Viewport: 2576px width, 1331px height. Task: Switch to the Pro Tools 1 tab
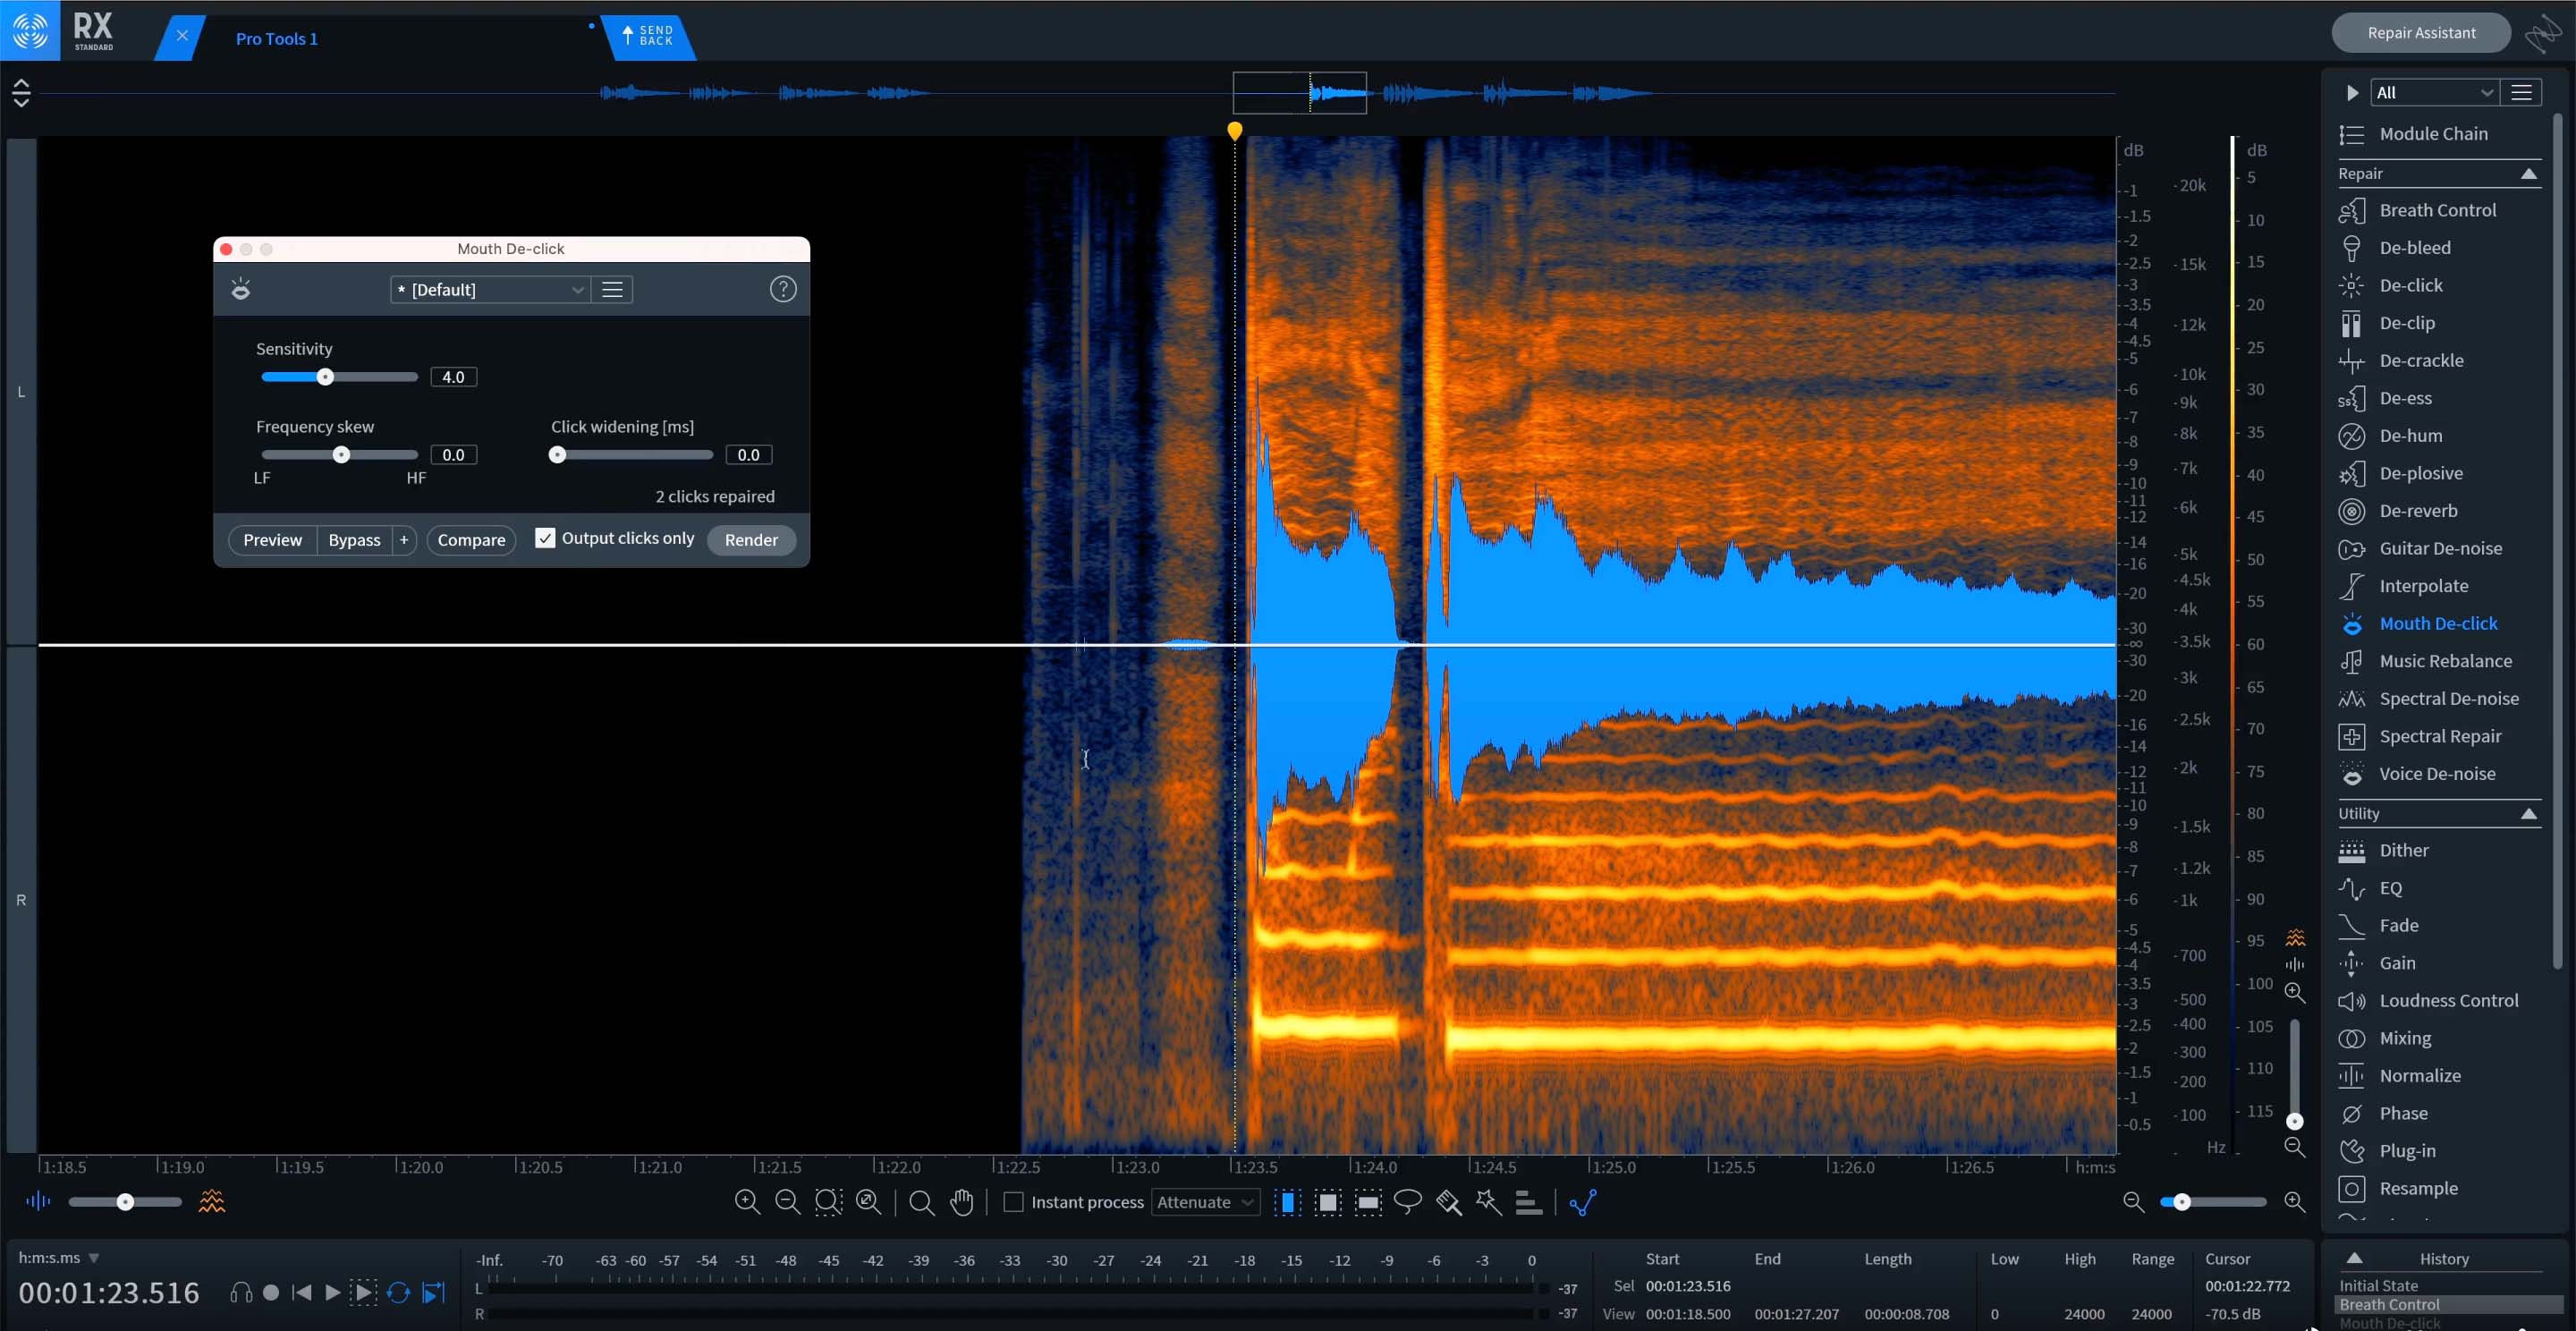click(276, 39)
